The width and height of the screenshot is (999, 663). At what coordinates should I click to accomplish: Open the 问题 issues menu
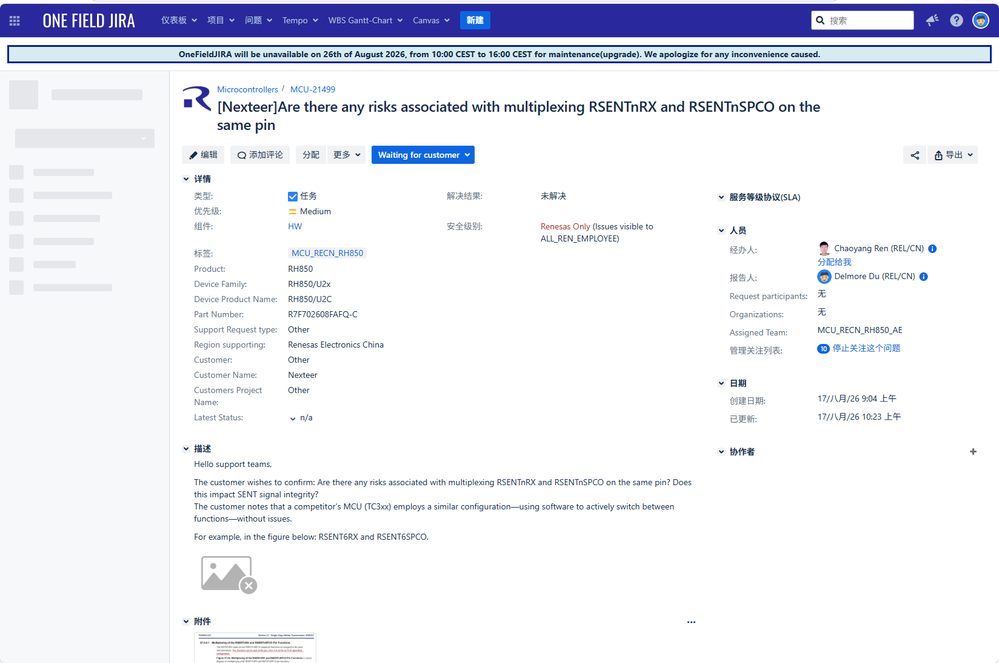click(x=259, y=20)
